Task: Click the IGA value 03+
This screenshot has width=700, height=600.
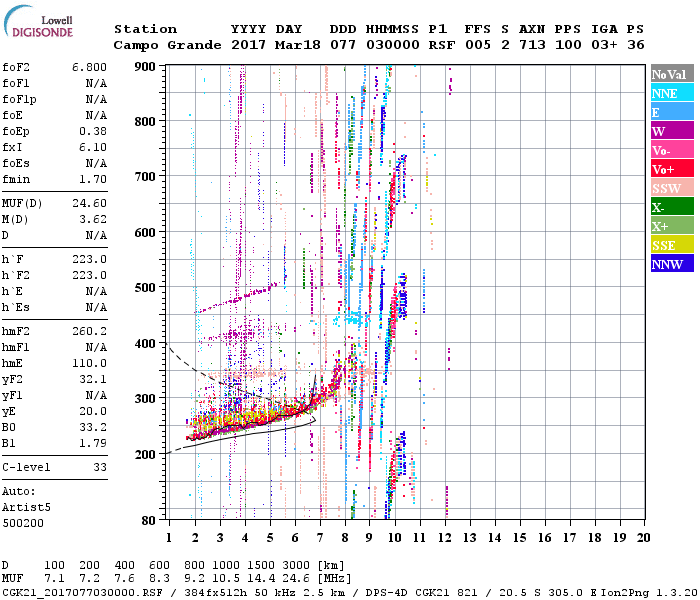Action: [x=604, y=45]
